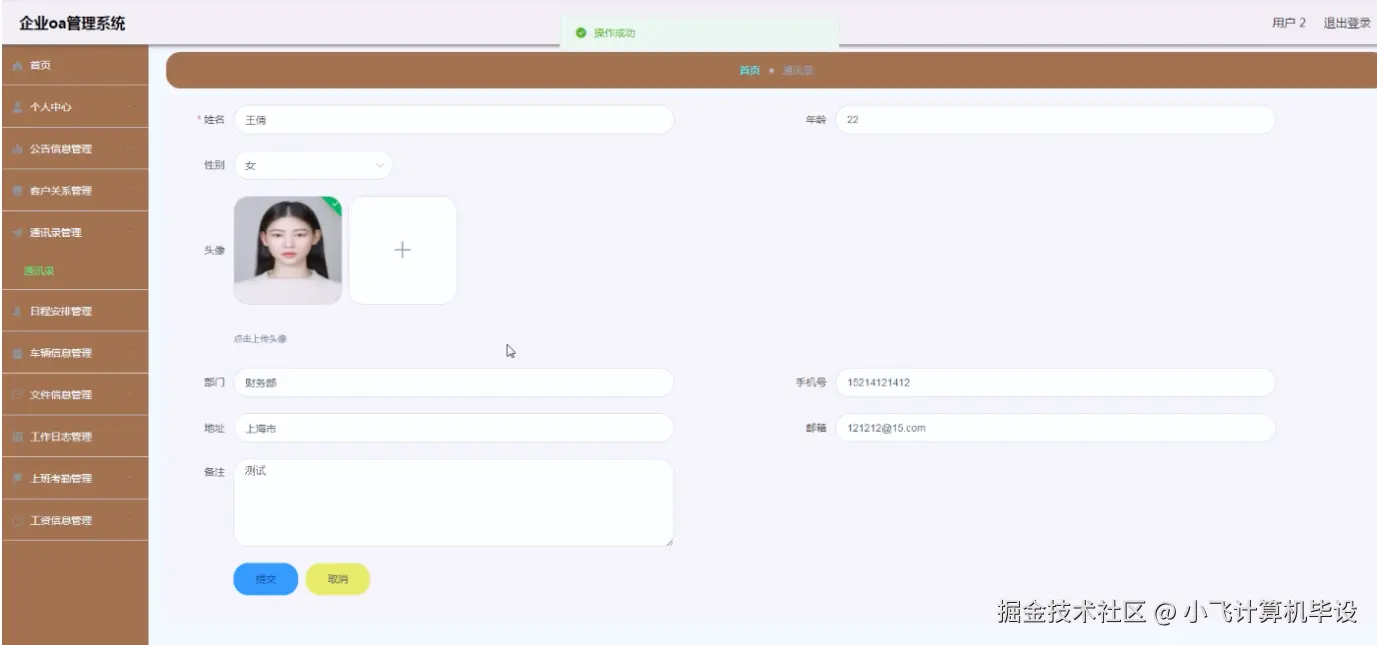The image size is (1377, 645).
Task: Click the blue 提交 submit button
Action: [x=266, y=579]
